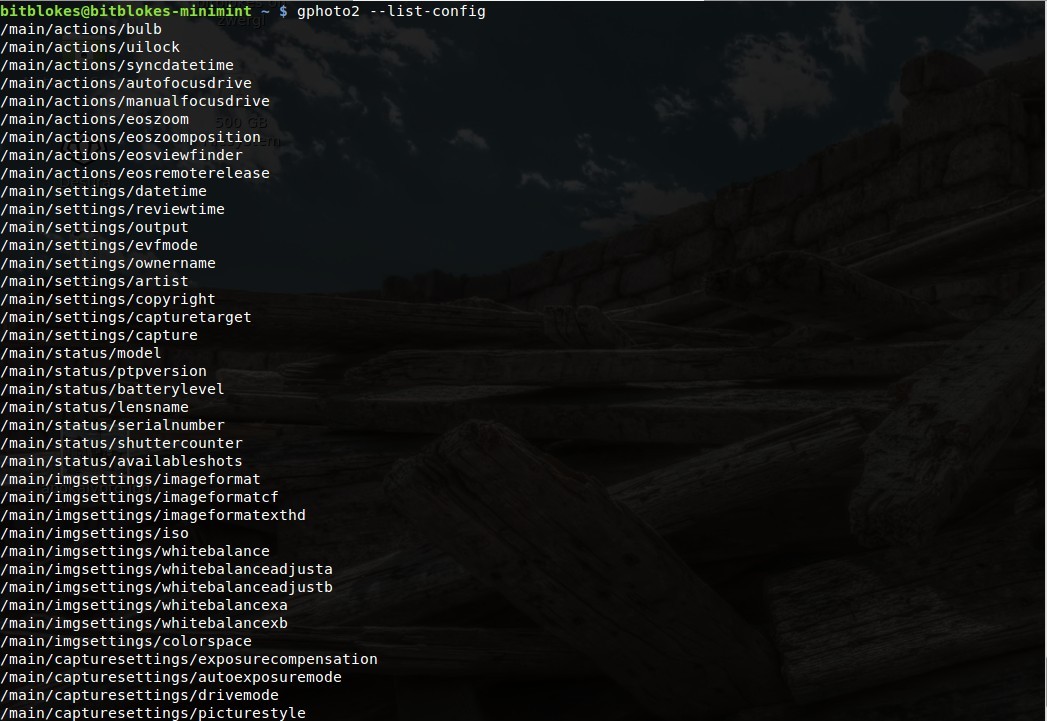Click /main/imgsettings/whitebalanceadjustb entry
This screenshot has height=721, width=1047.
[x=167, y=588]
